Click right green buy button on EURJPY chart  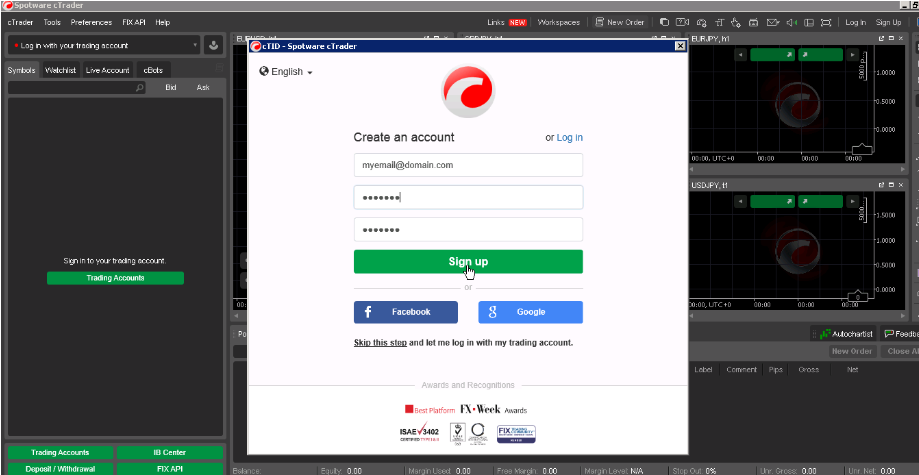pos(820,55)
